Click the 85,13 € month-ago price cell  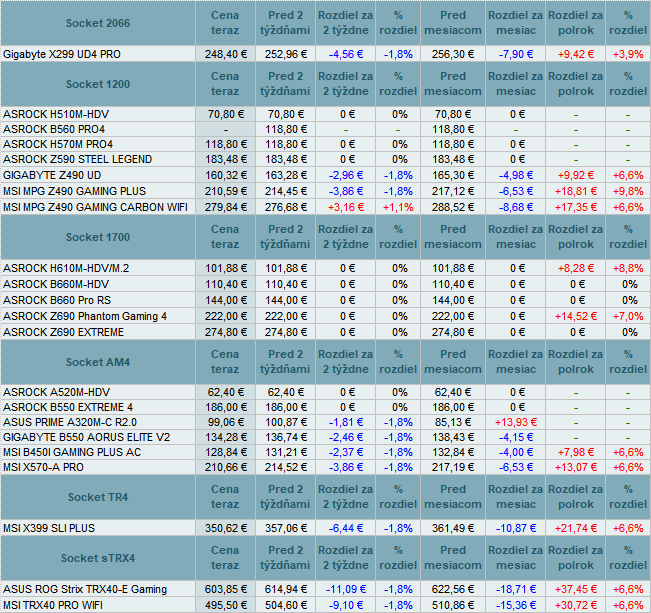(x=453, y=422)
